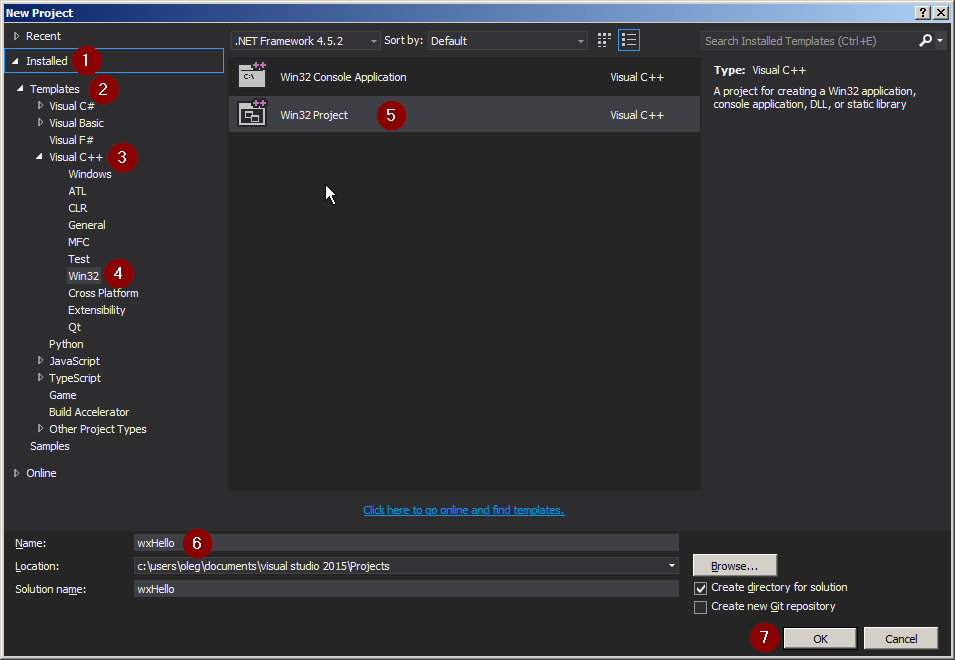The width and height of the screenshot is (955, 660).
Task: Enable Create new Git repository checkbox
Action: 700,607
